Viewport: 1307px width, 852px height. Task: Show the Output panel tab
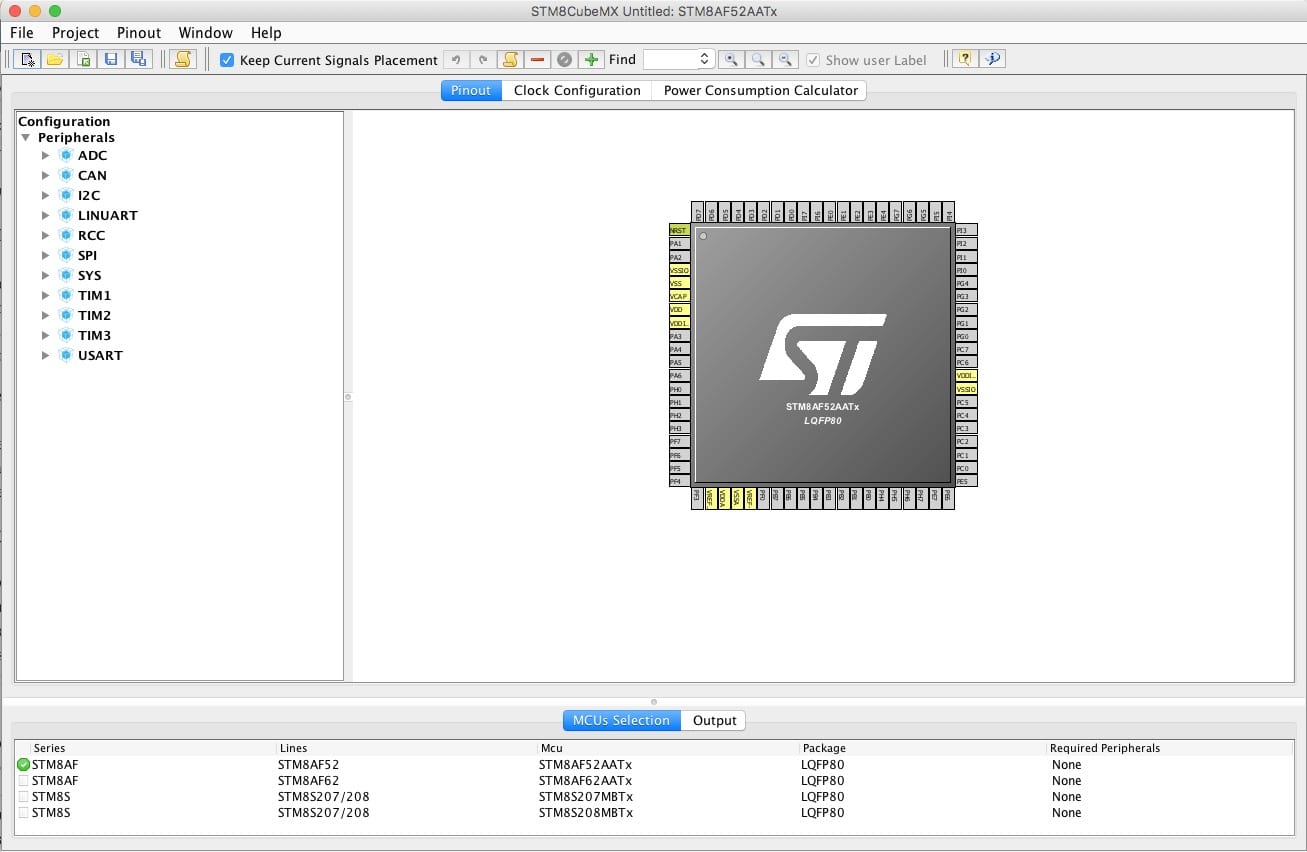714,720
